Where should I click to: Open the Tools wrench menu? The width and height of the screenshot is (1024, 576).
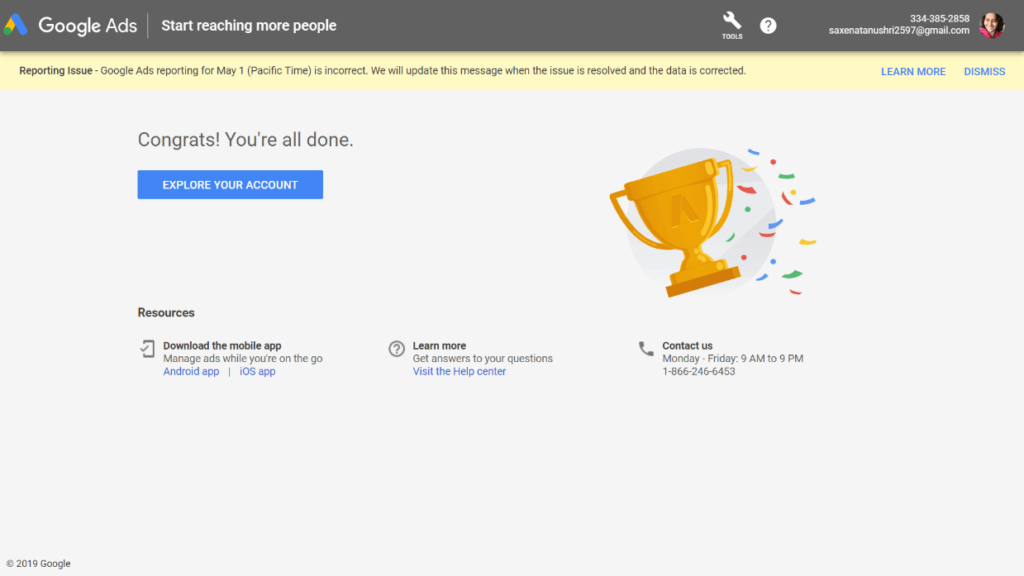click(x=732, y=25)
